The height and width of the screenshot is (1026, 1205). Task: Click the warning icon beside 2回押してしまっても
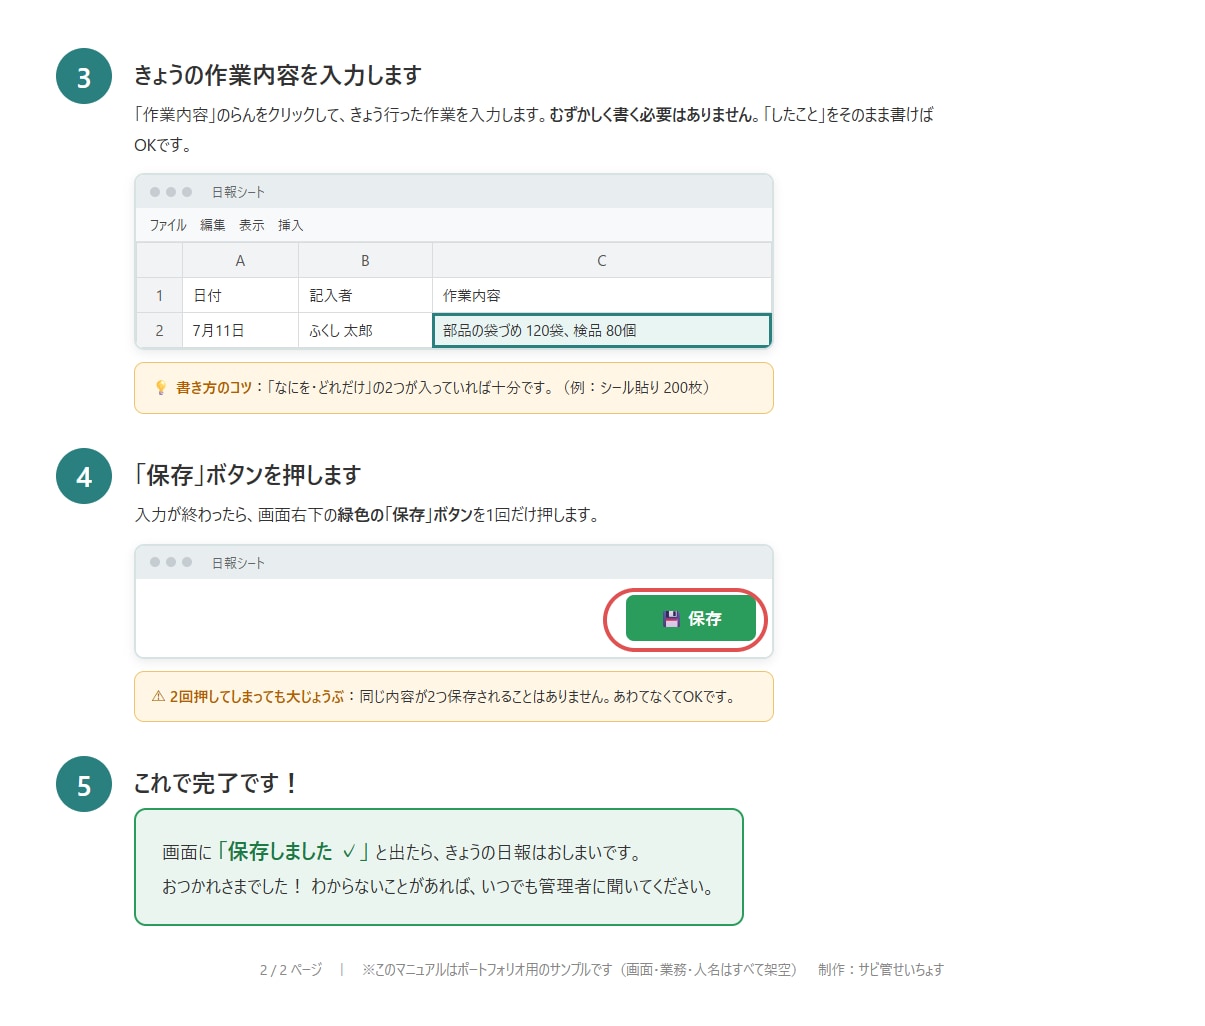[x=158, y=696]
